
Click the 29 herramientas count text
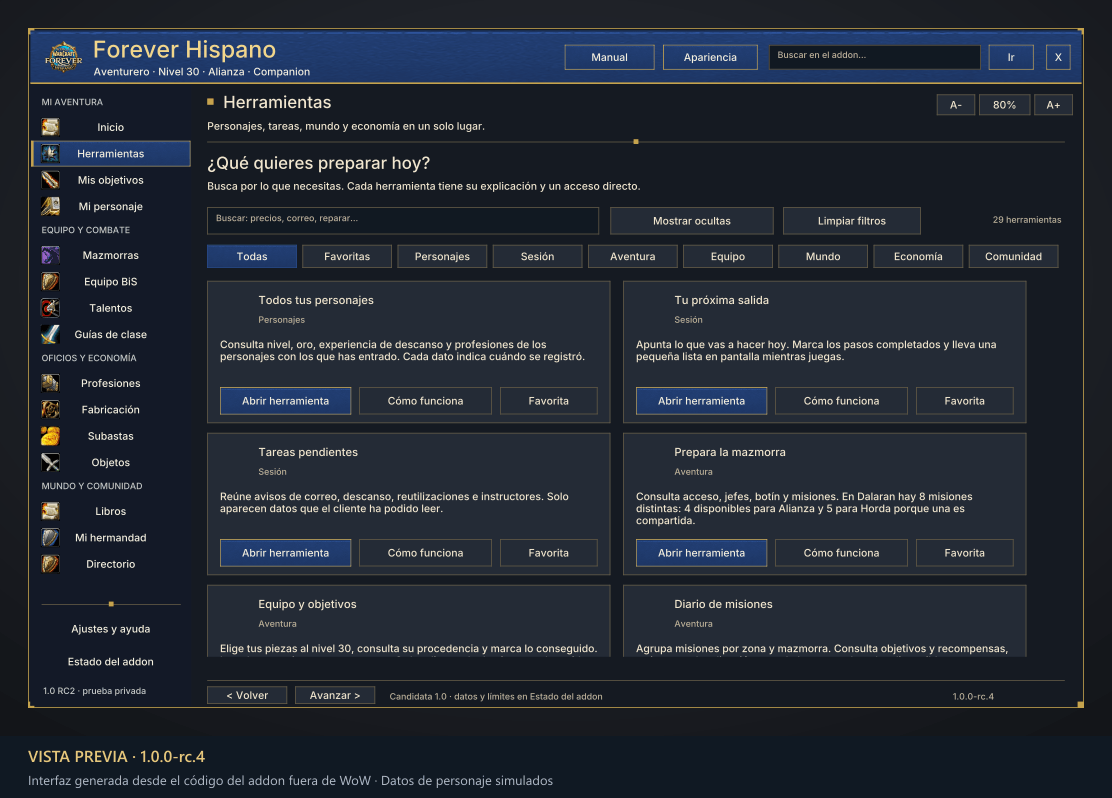1026,220
